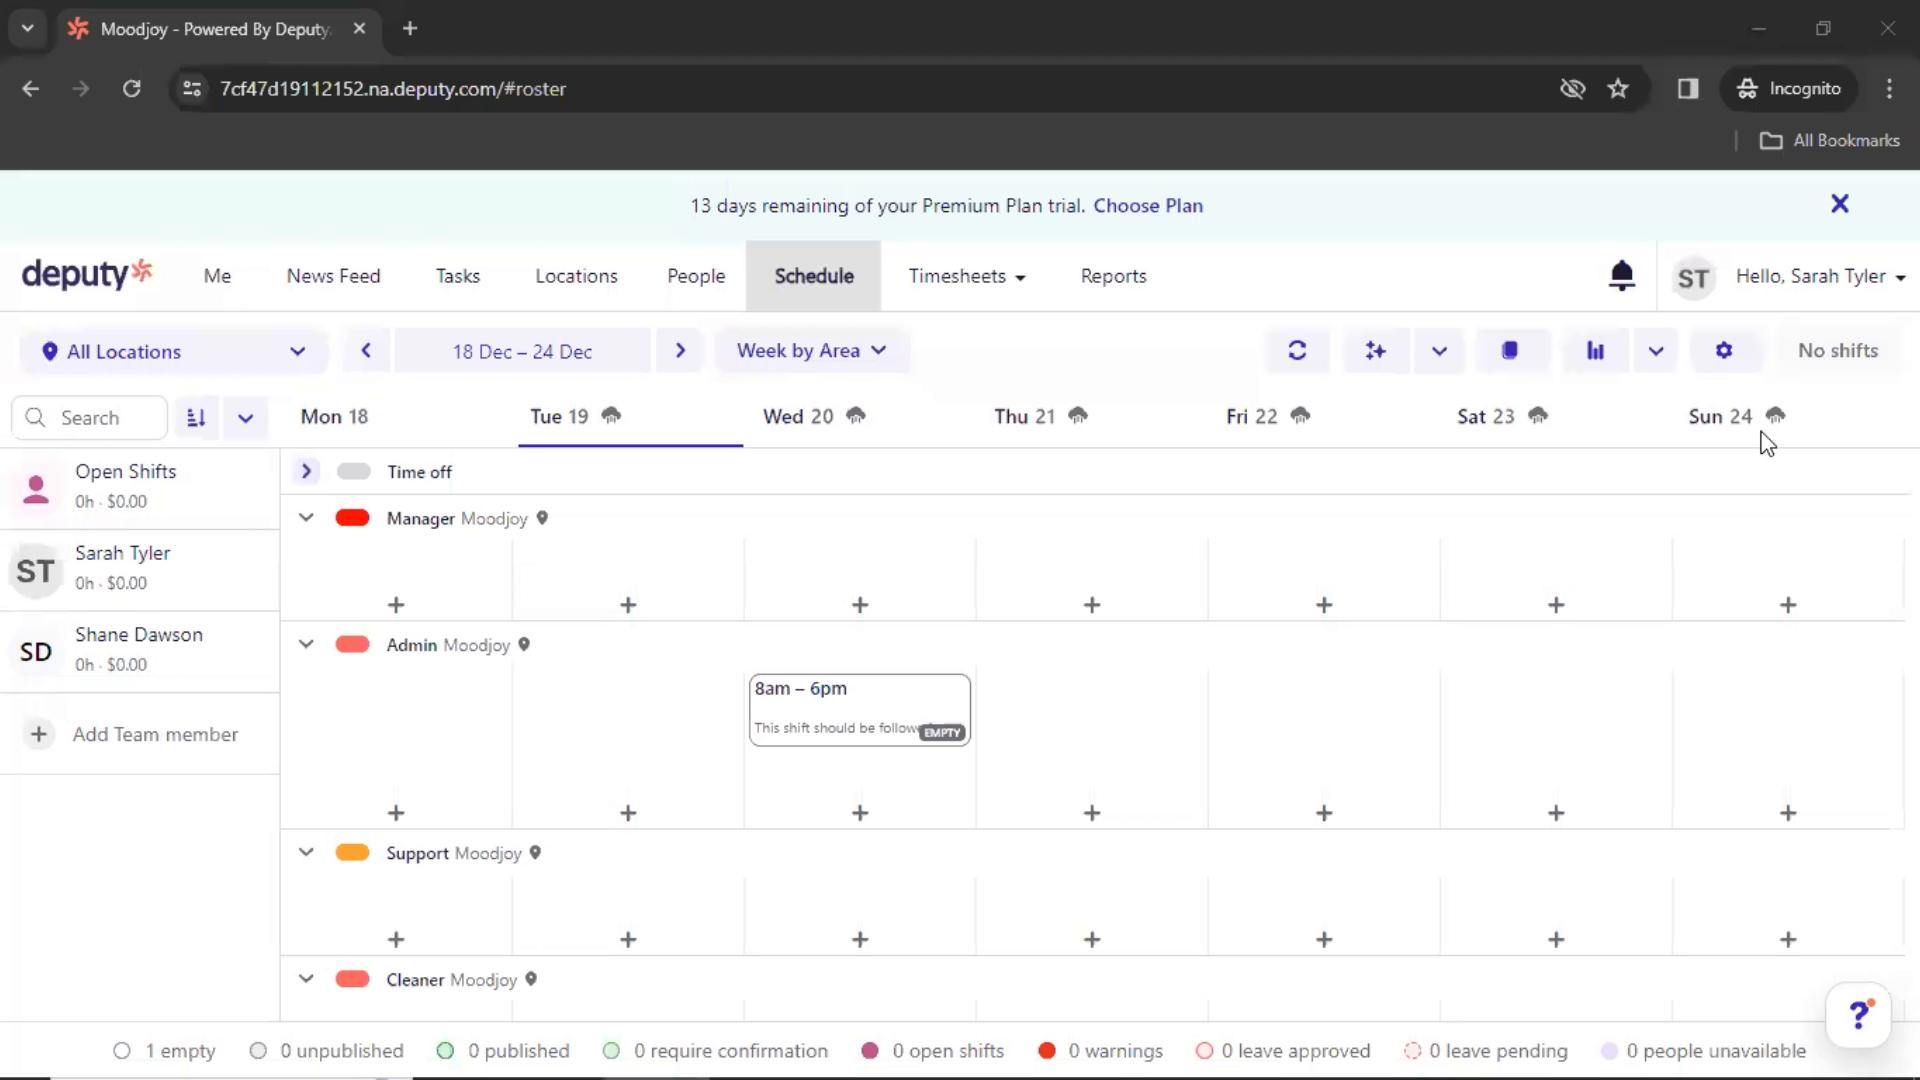Click the expand arrow beside Open Shifts

click(x=306, y=471)
